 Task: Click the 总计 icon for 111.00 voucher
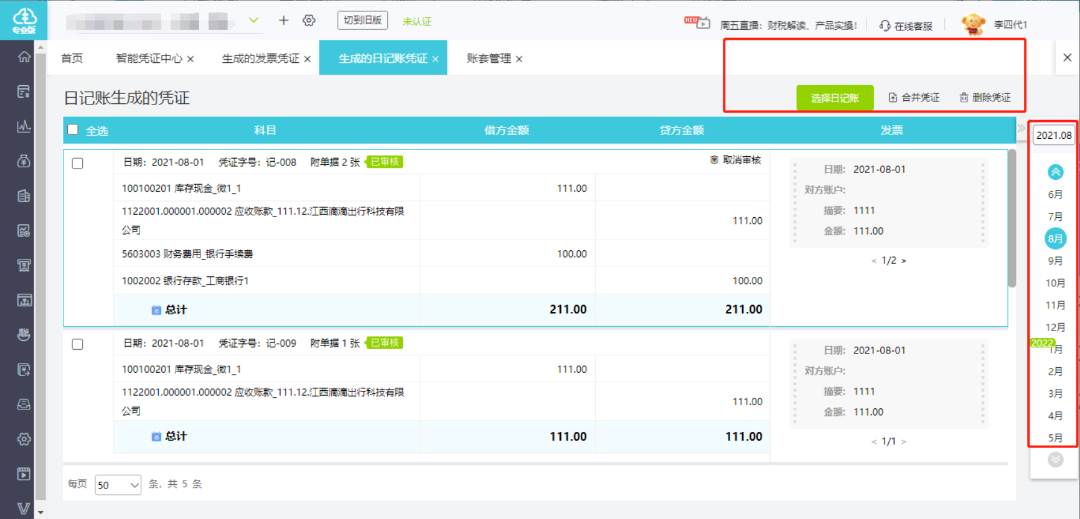tap(156, 436)
